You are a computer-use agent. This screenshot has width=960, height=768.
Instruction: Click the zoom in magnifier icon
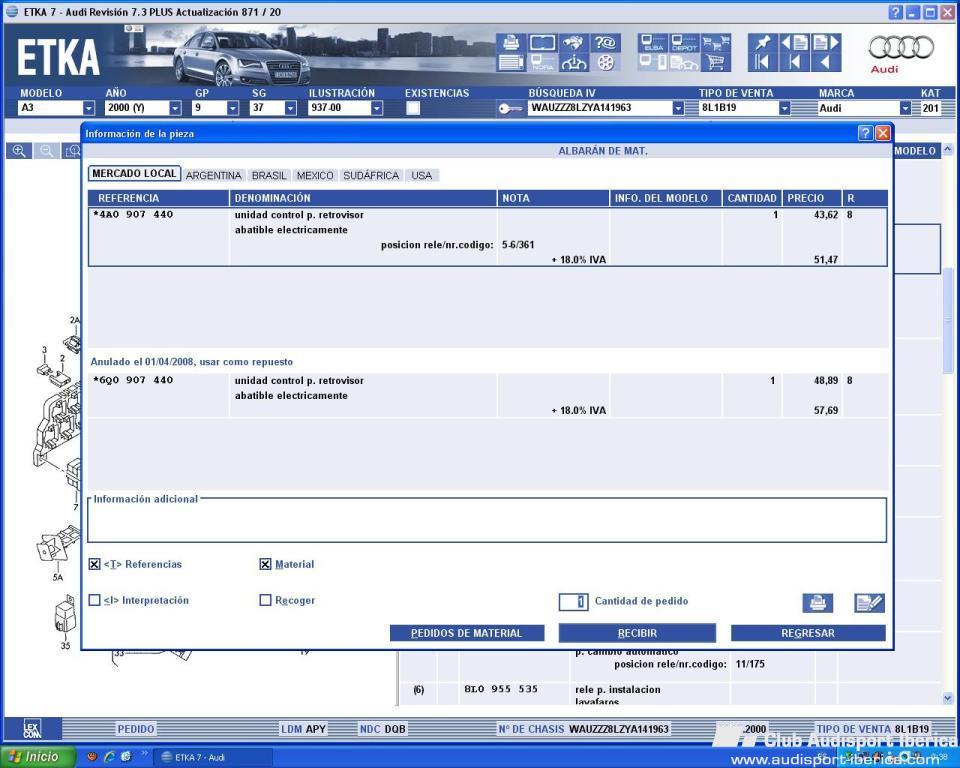19,151
